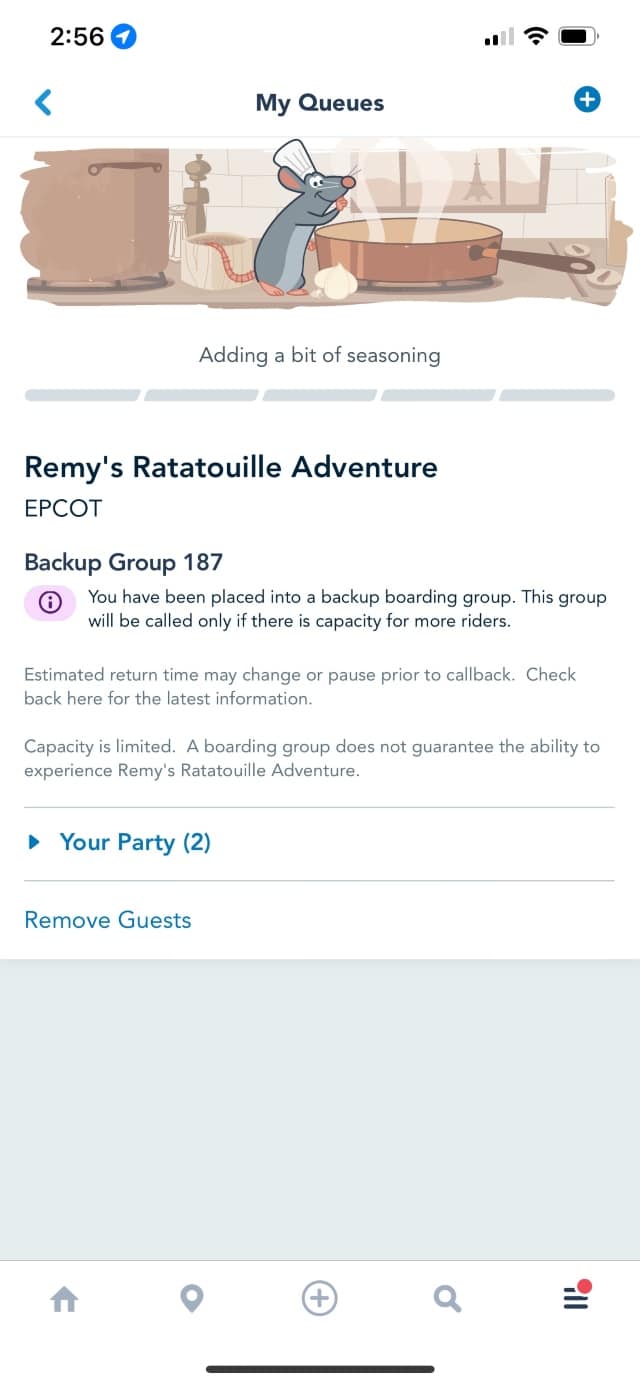Tap the Remy chef illustration banner
Viewport: 640px width, 1385px height.
pyautogui.click(x=319, y=223)
